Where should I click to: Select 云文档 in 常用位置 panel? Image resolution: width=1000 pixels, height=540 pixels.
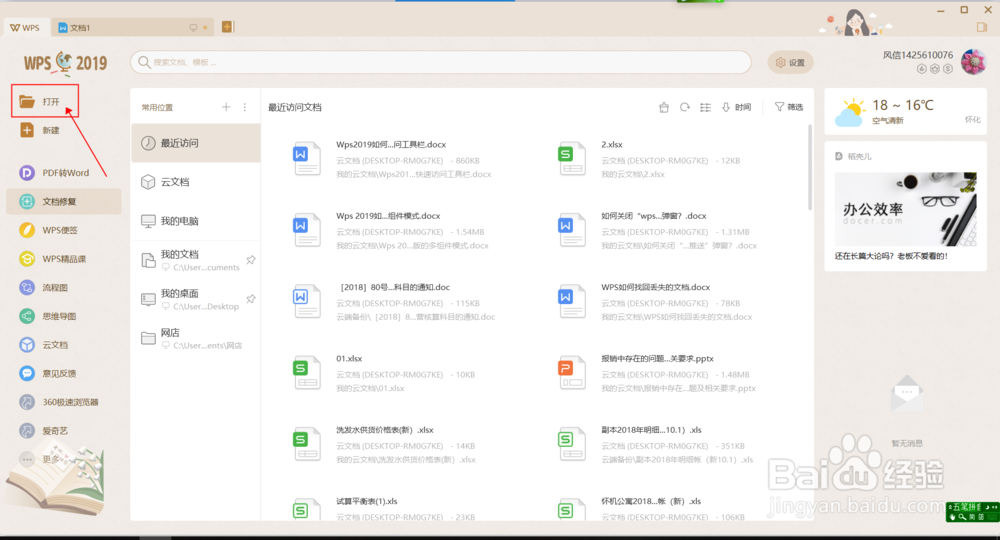coord(196,182)
